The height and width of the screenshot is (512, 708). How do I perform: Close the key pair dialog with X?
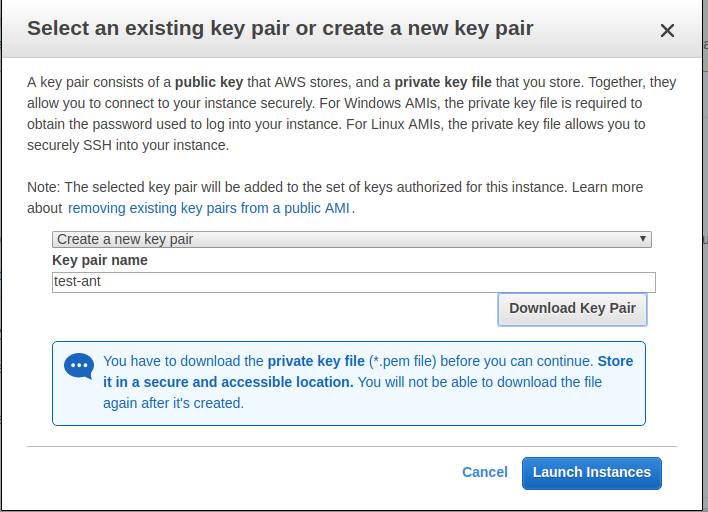(667, 31)
